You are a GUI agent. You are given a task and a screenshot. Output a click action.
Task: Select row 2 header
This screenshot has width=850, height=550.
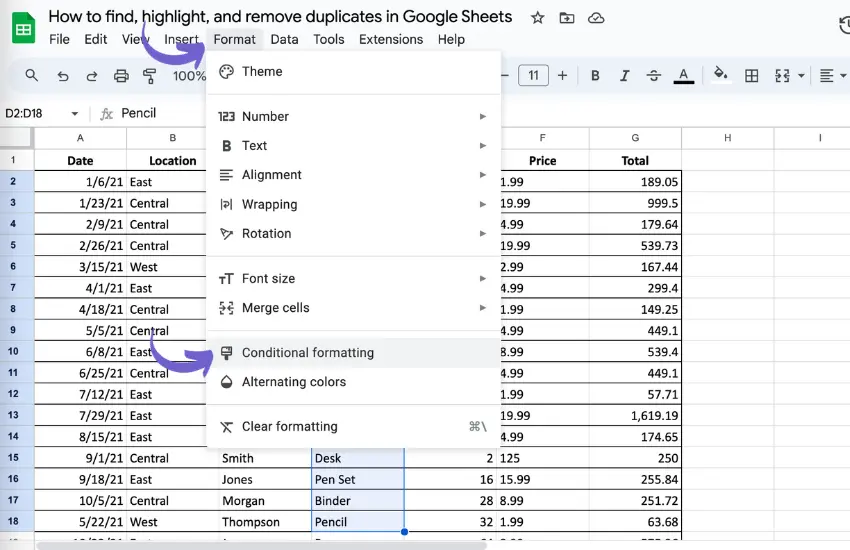pos(17,182)
